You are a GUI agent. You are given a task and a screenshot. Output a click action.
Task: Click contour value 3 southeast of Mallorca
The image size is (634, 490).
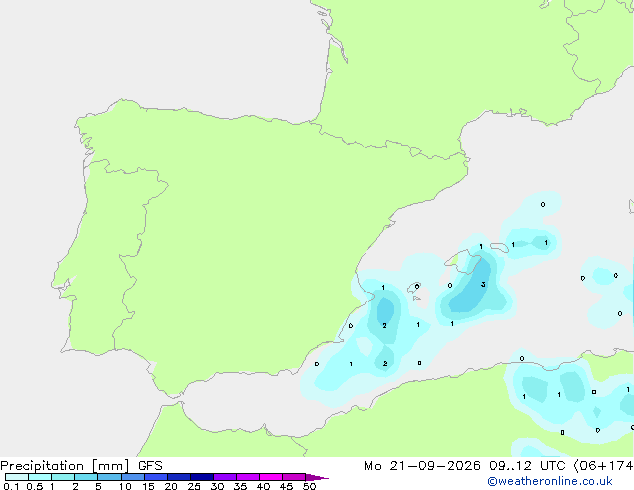point(483,285)
